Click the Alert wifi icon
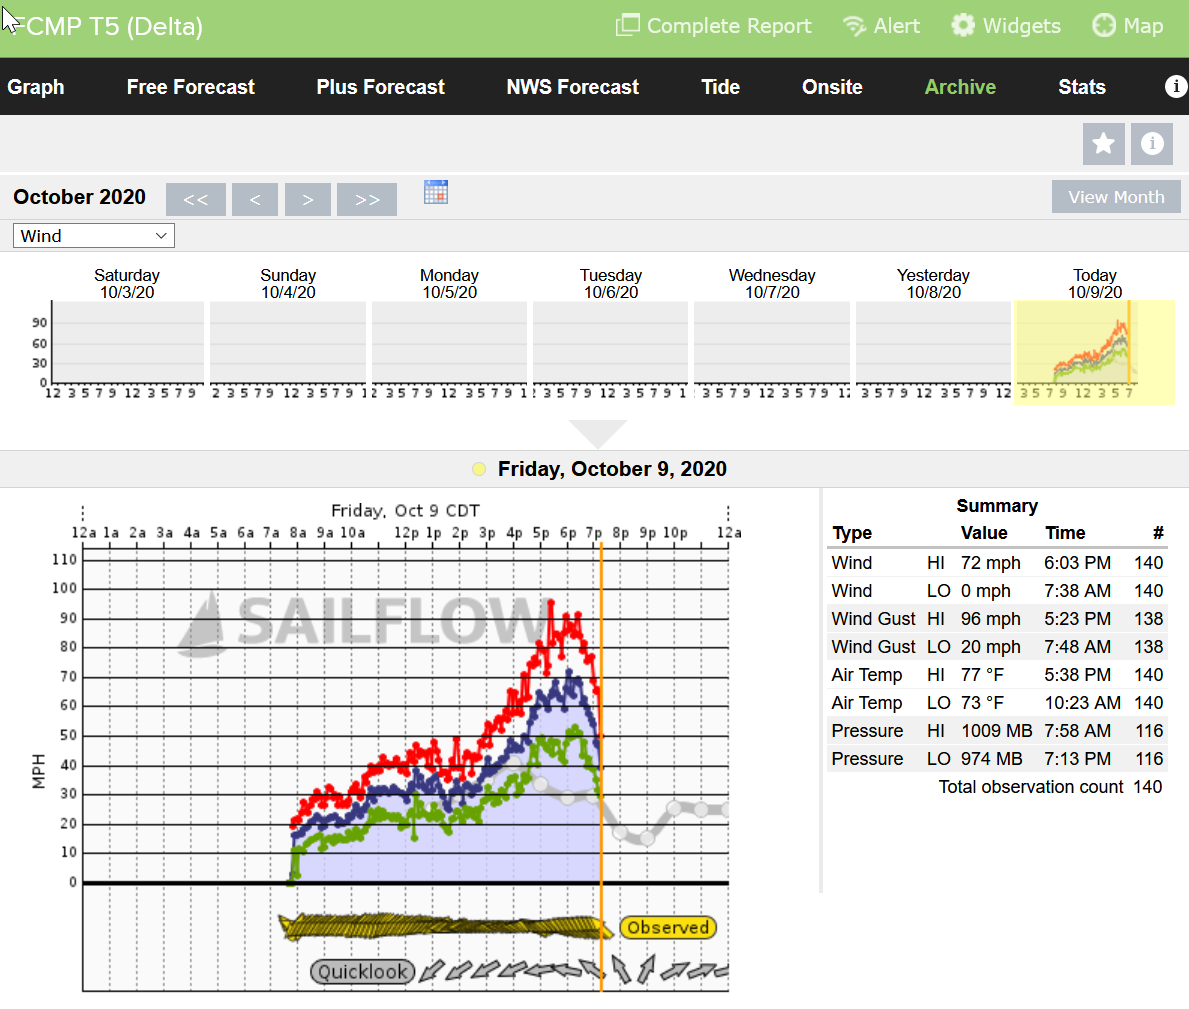Image resolution: width=1189 pixels, height=1009 pixels. (854, 27)
